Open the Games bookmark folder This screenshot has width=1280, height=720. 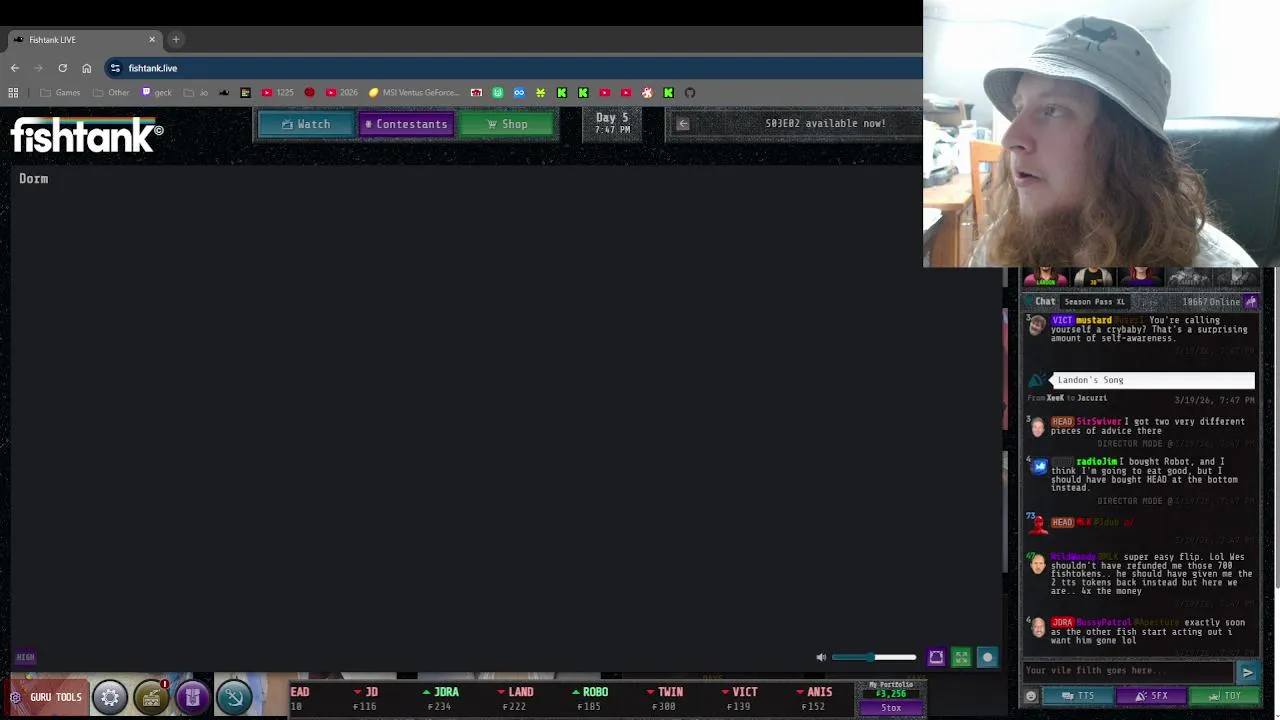pos(60,93)
